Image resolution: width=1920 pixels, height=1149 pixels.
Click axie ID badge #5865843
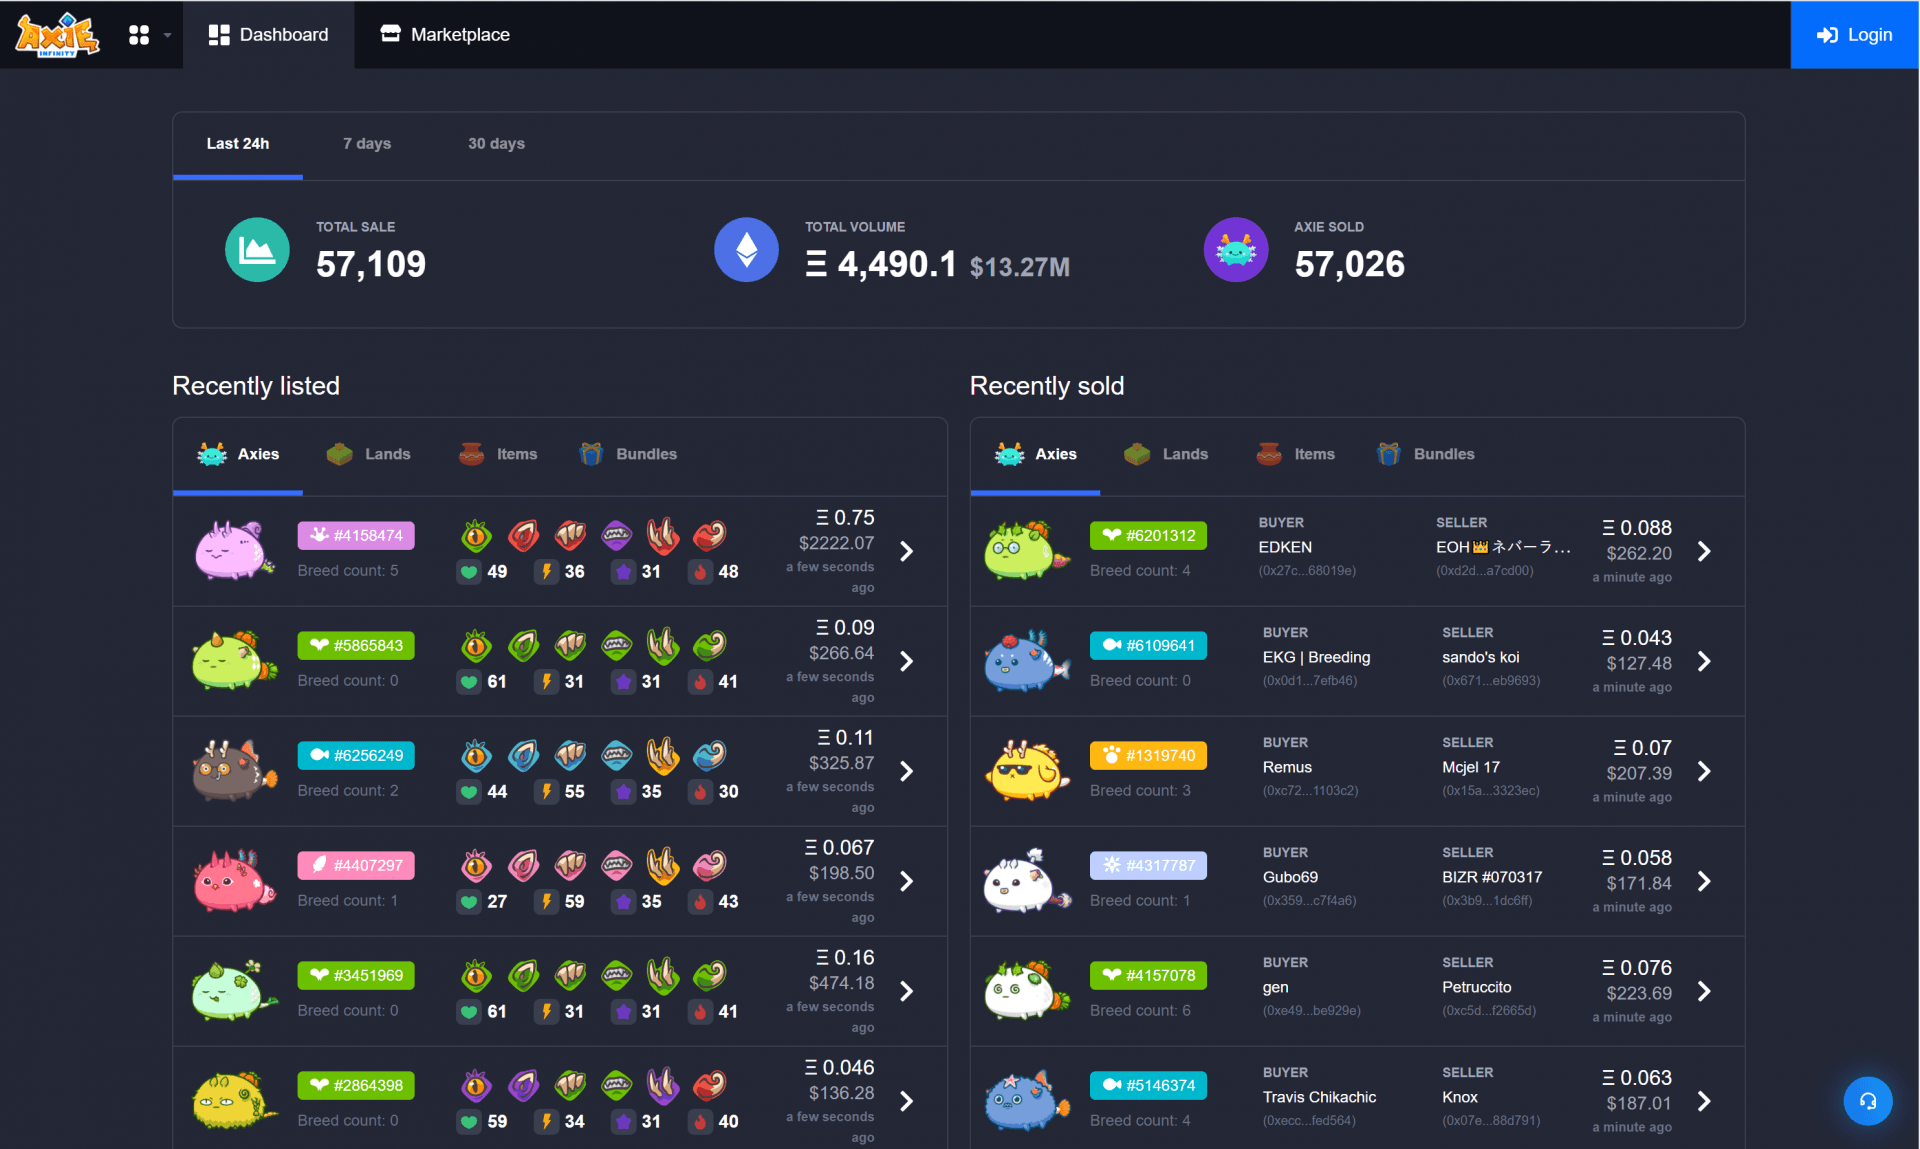click(356, 646)
